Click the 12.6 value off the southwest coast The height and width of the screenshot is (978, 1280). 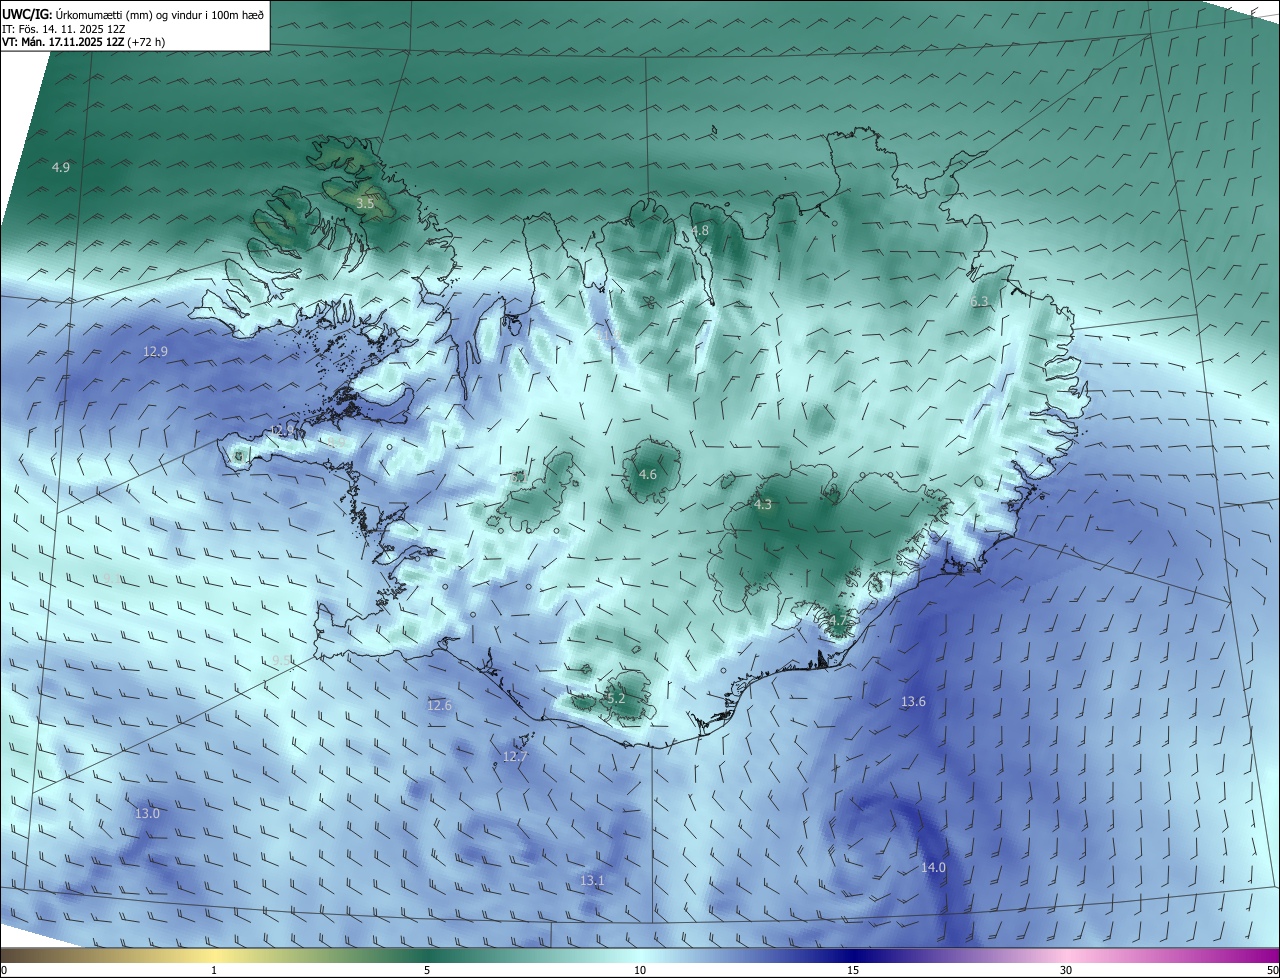tap(439, 705)
